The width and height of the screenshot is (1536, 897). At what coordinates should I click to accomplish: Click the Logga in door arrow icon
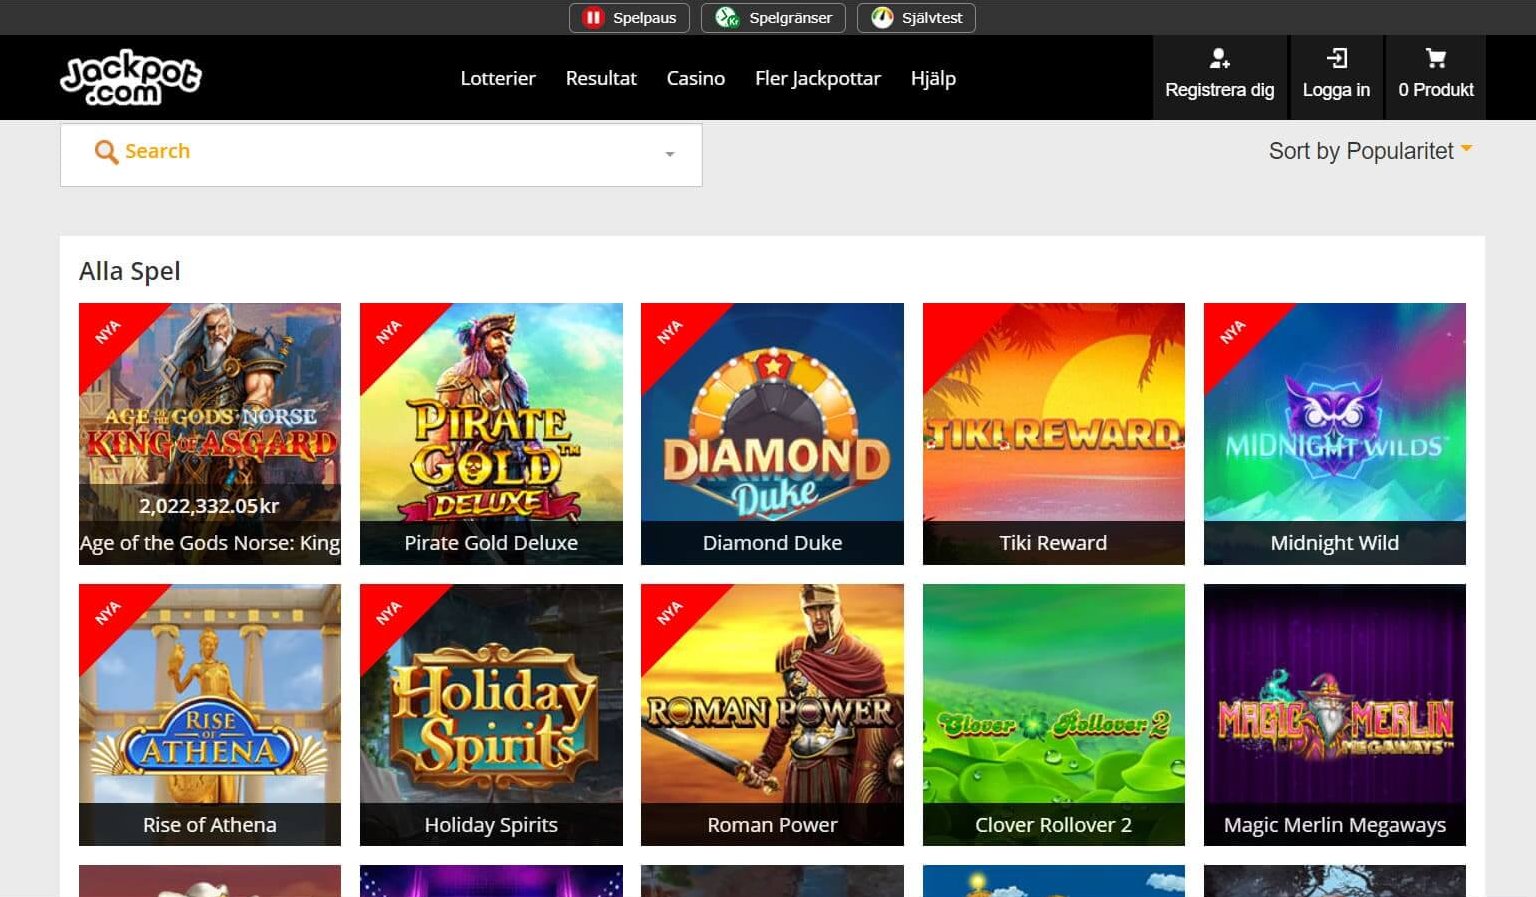click(1336, 58)
